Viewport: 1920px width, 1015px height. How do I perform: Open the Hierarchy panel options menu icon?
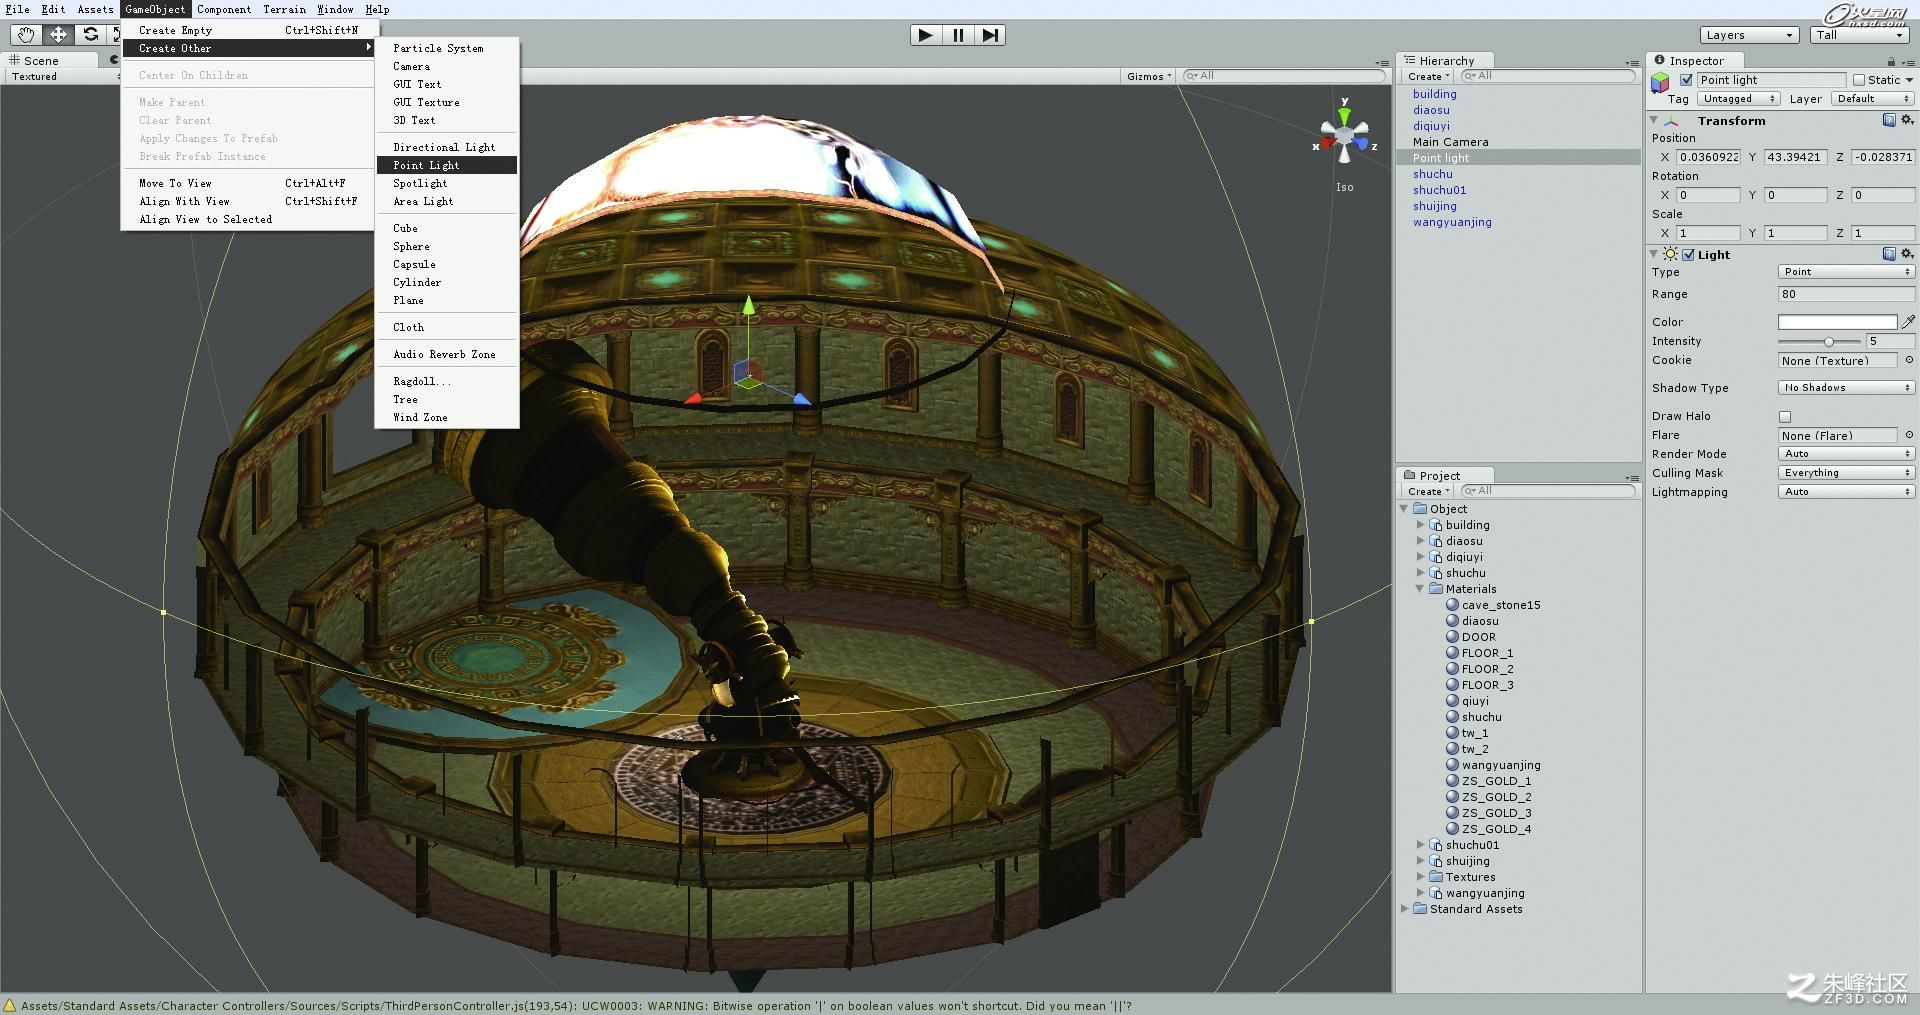pyautogui.click(x=1632, y=63)
